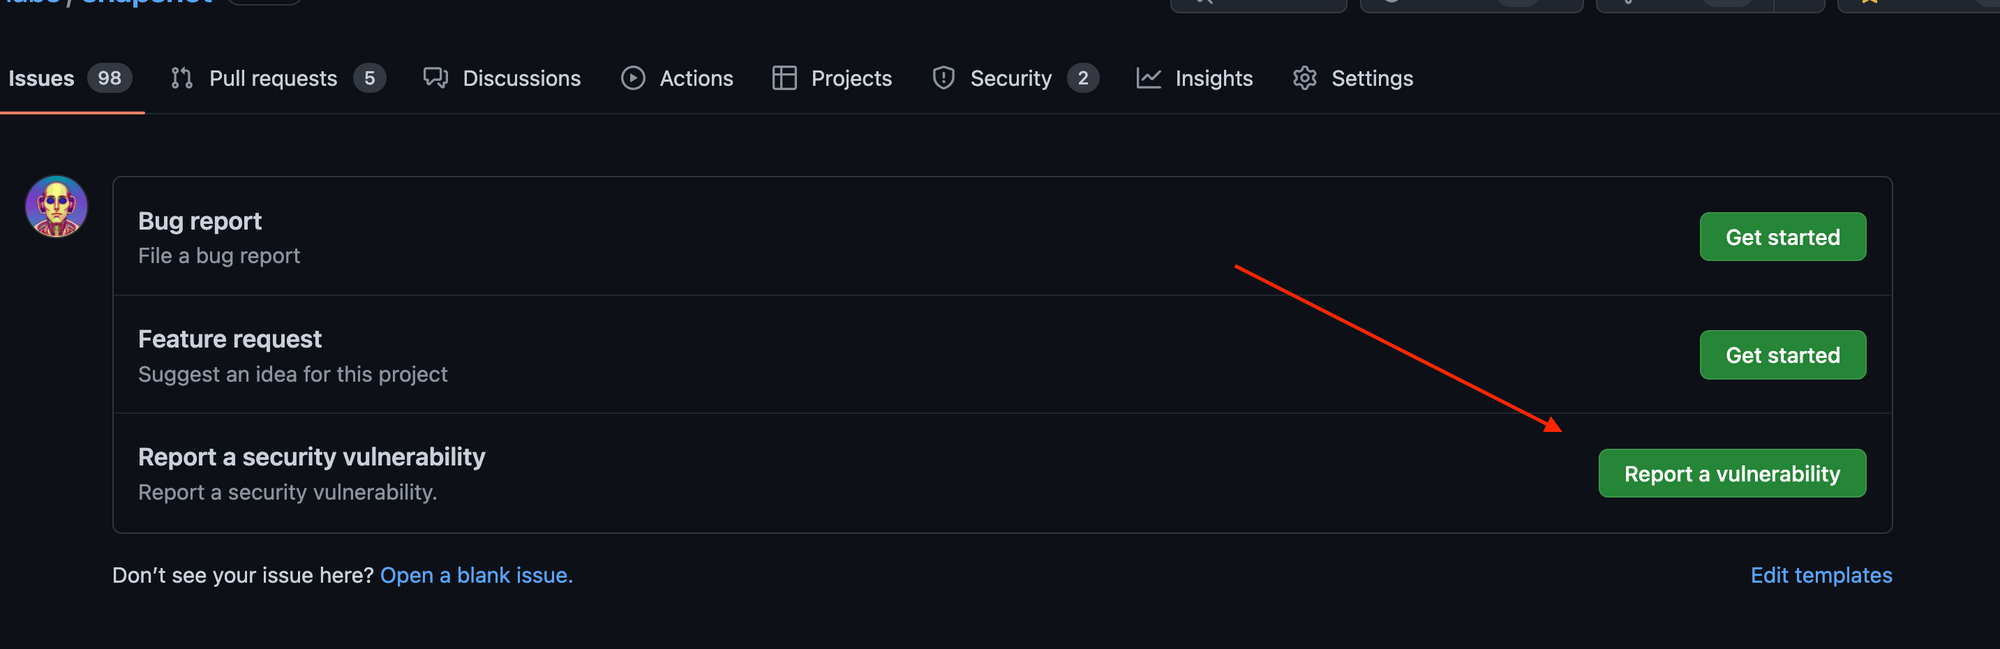Click the user avatar image

pos(56,207)
